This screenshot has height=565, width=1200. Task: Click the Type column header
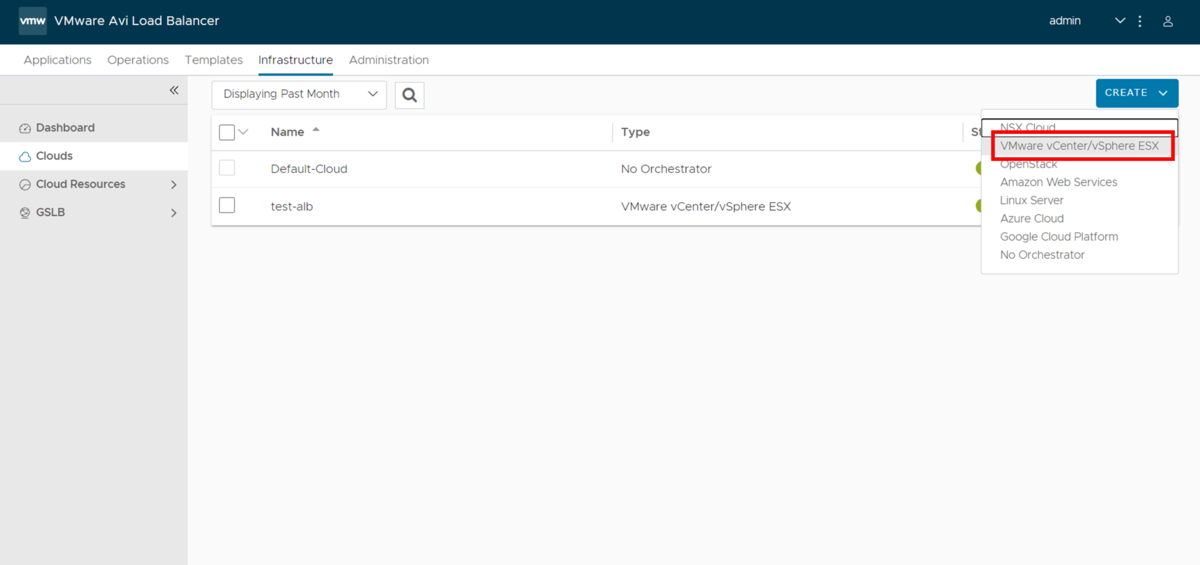click(635, 132)
